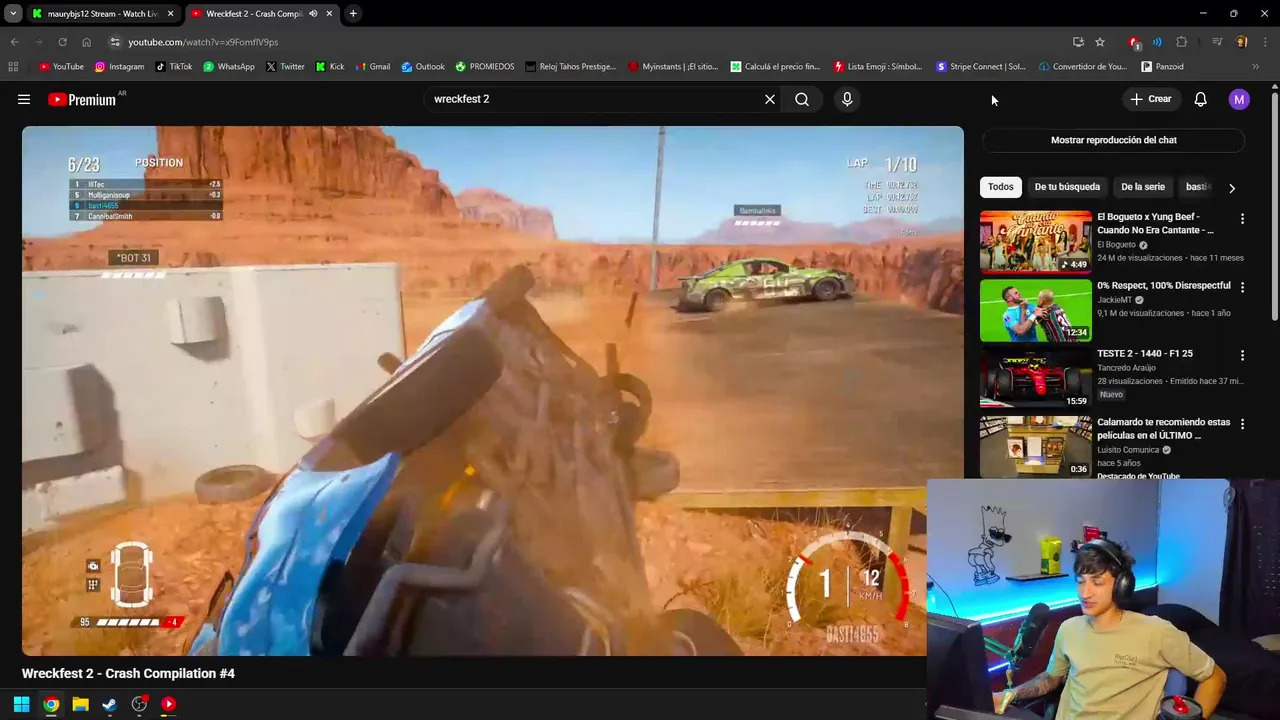This screenshot has height=720, width=1280.
Task: Open OBS Studio from taskbar
Action: (139, 704)
